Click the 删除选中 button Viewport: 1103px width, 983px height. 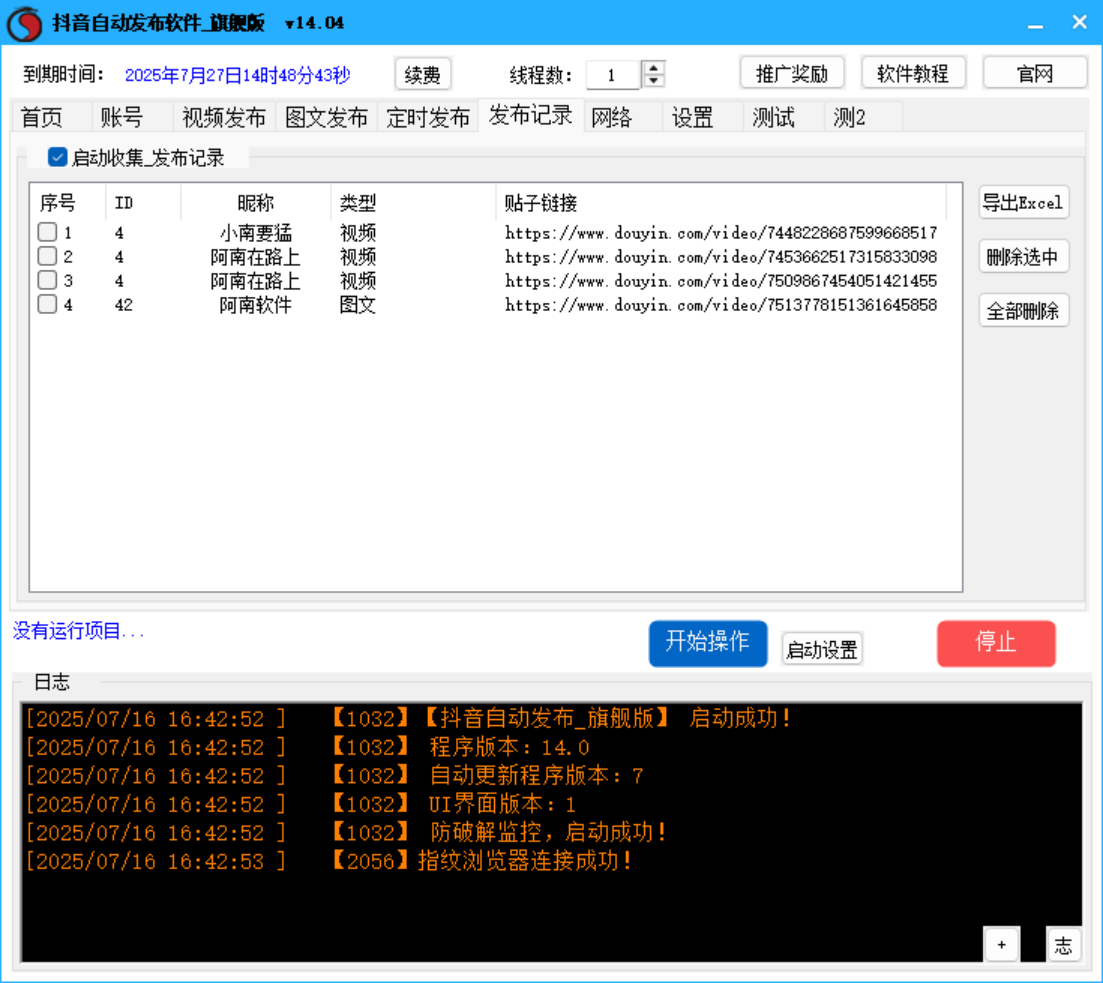[1023, 257]
